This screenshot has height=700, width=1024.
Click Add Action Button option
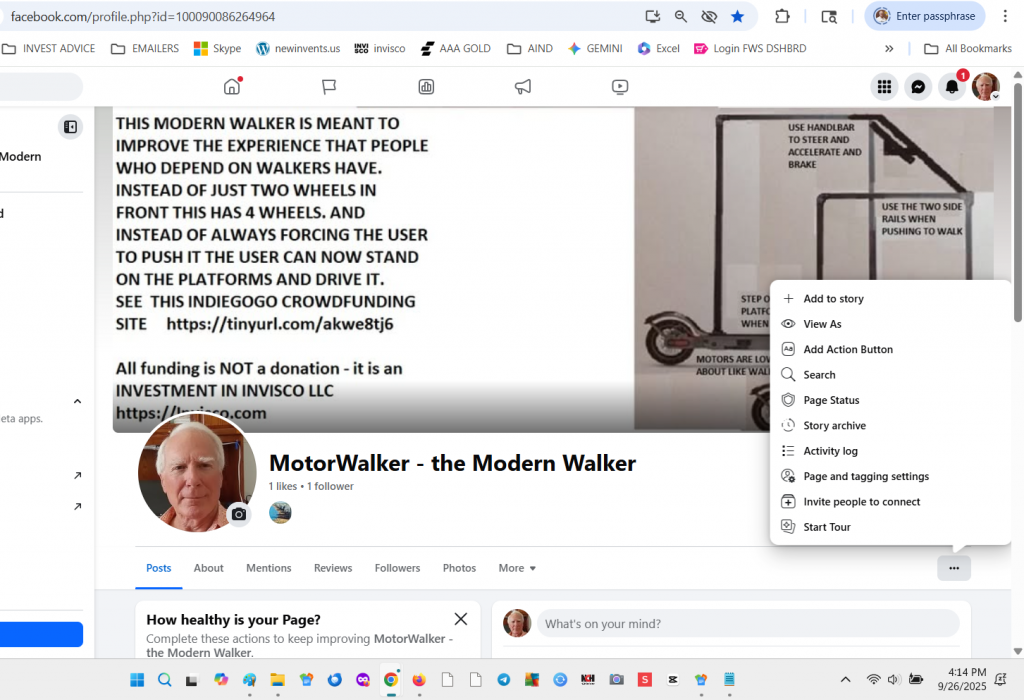coord(847,350)
